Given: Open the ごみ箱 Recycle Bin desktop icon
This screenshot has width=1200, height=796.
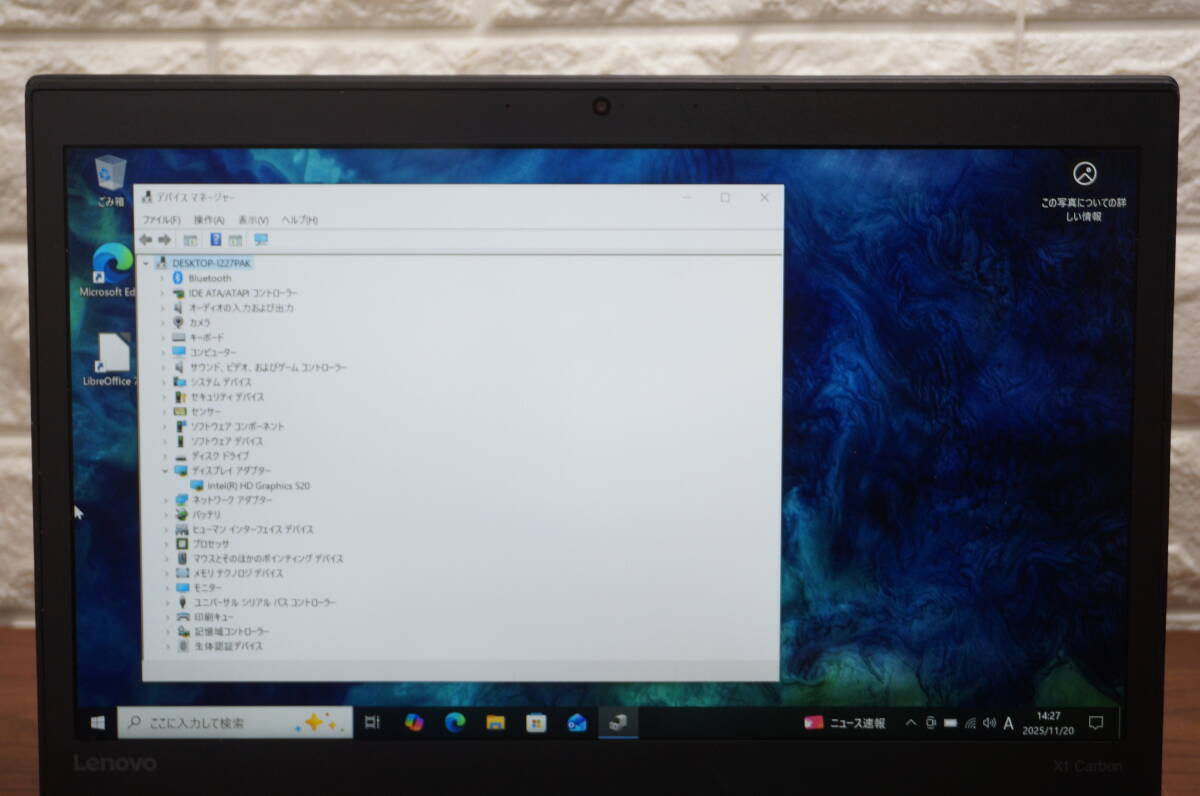Looking at the screenshot, I should [110, 181].
